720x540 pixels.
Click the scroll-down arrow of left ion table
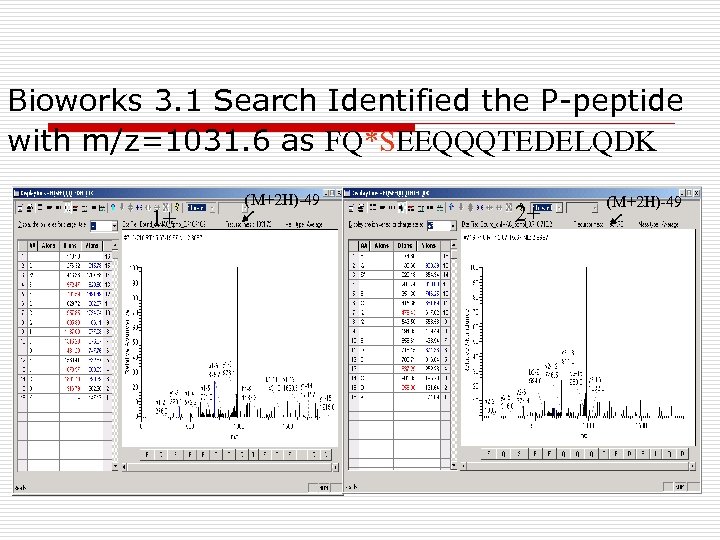(115, 467)
